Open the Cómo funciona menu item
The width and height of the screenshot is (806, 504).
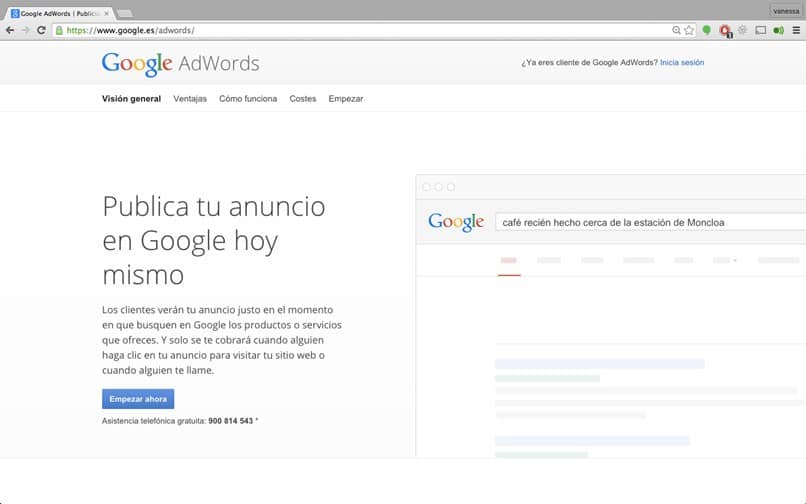pos(248,99)
